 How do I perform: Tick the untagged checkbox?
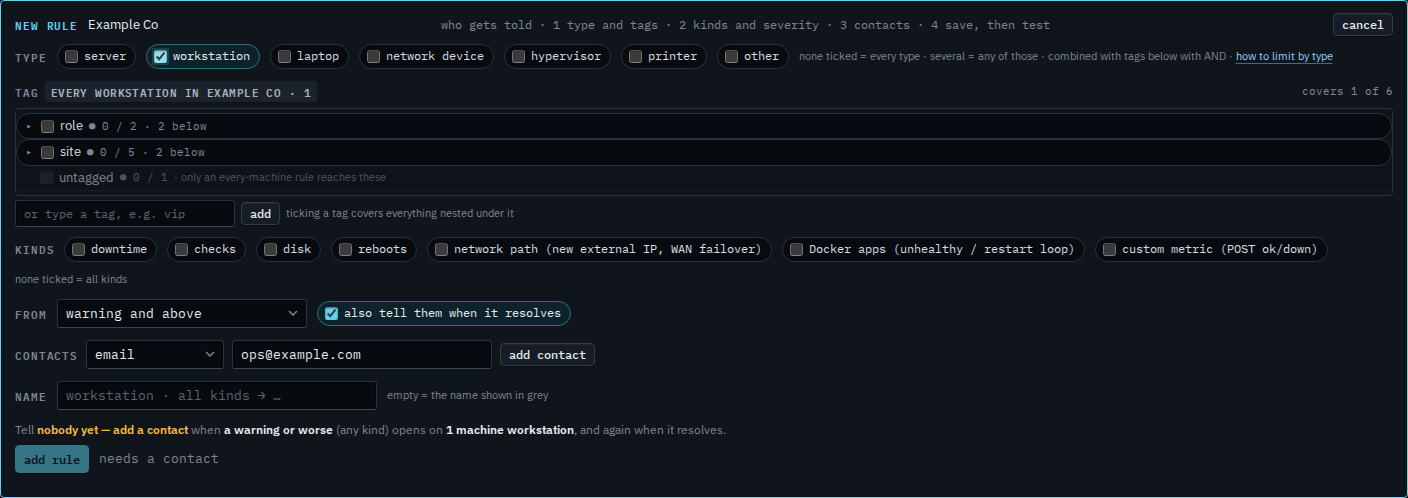click(x=47, y=178)
